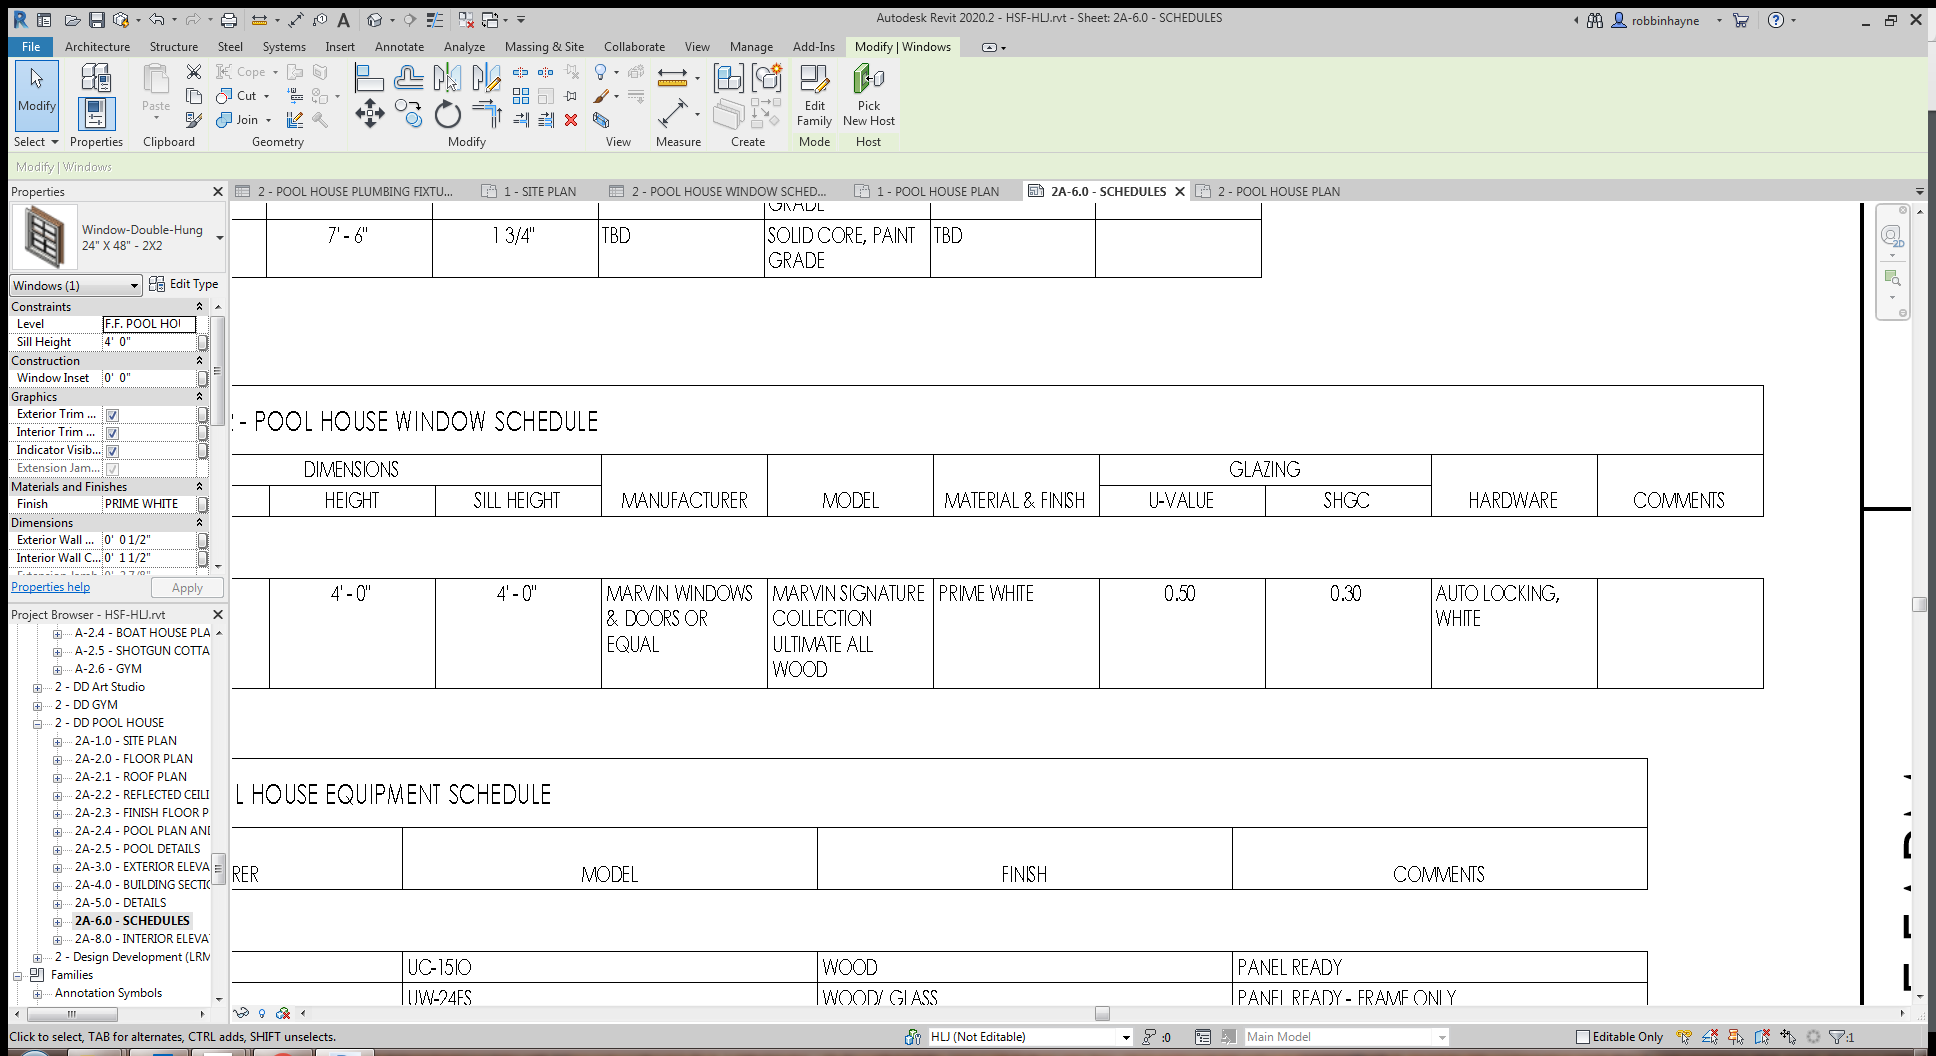This screenshot has height=1056, width=1936.
Task: Click the Array tool icon
Action: [521, 96]
